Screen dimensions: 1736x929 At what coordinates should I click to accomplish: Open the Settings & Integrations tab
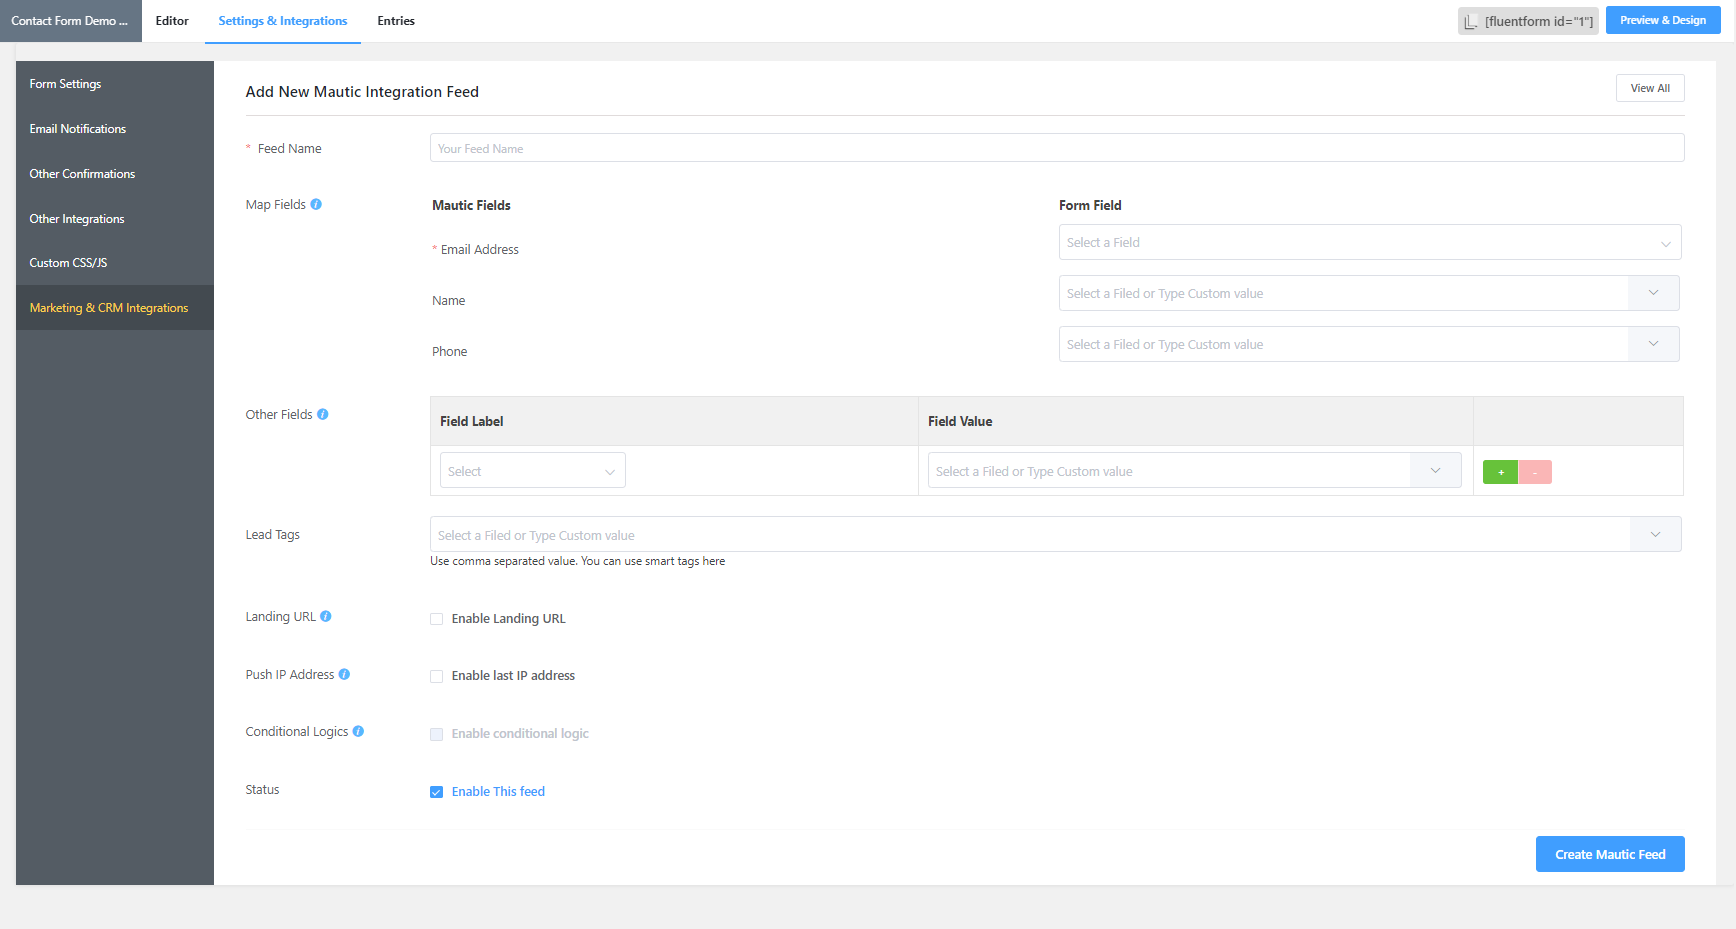[x=283, y=21]
